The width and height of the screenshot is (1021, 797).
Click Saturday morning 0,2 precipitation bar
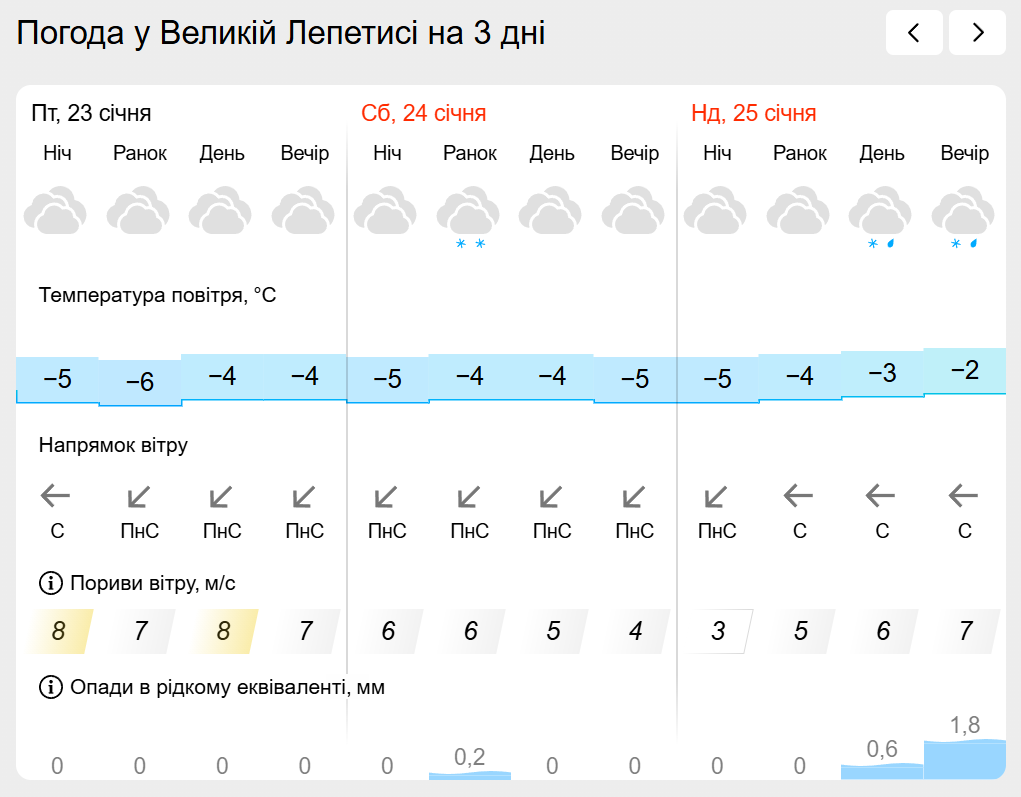(x=469, y=773)
